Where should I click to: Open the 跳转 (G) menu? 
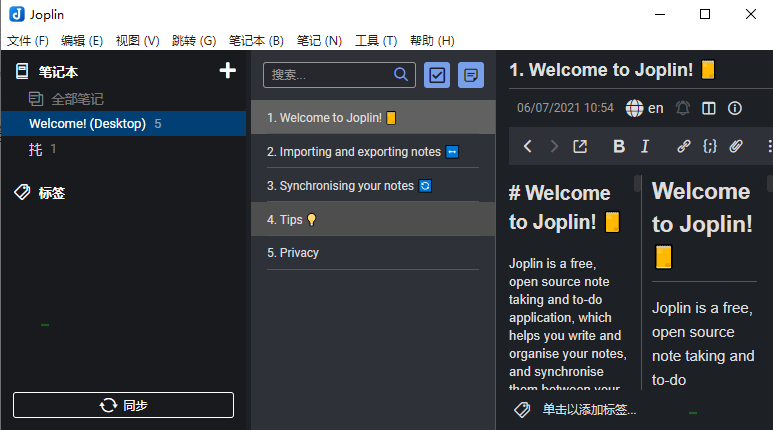pos(194,40)
